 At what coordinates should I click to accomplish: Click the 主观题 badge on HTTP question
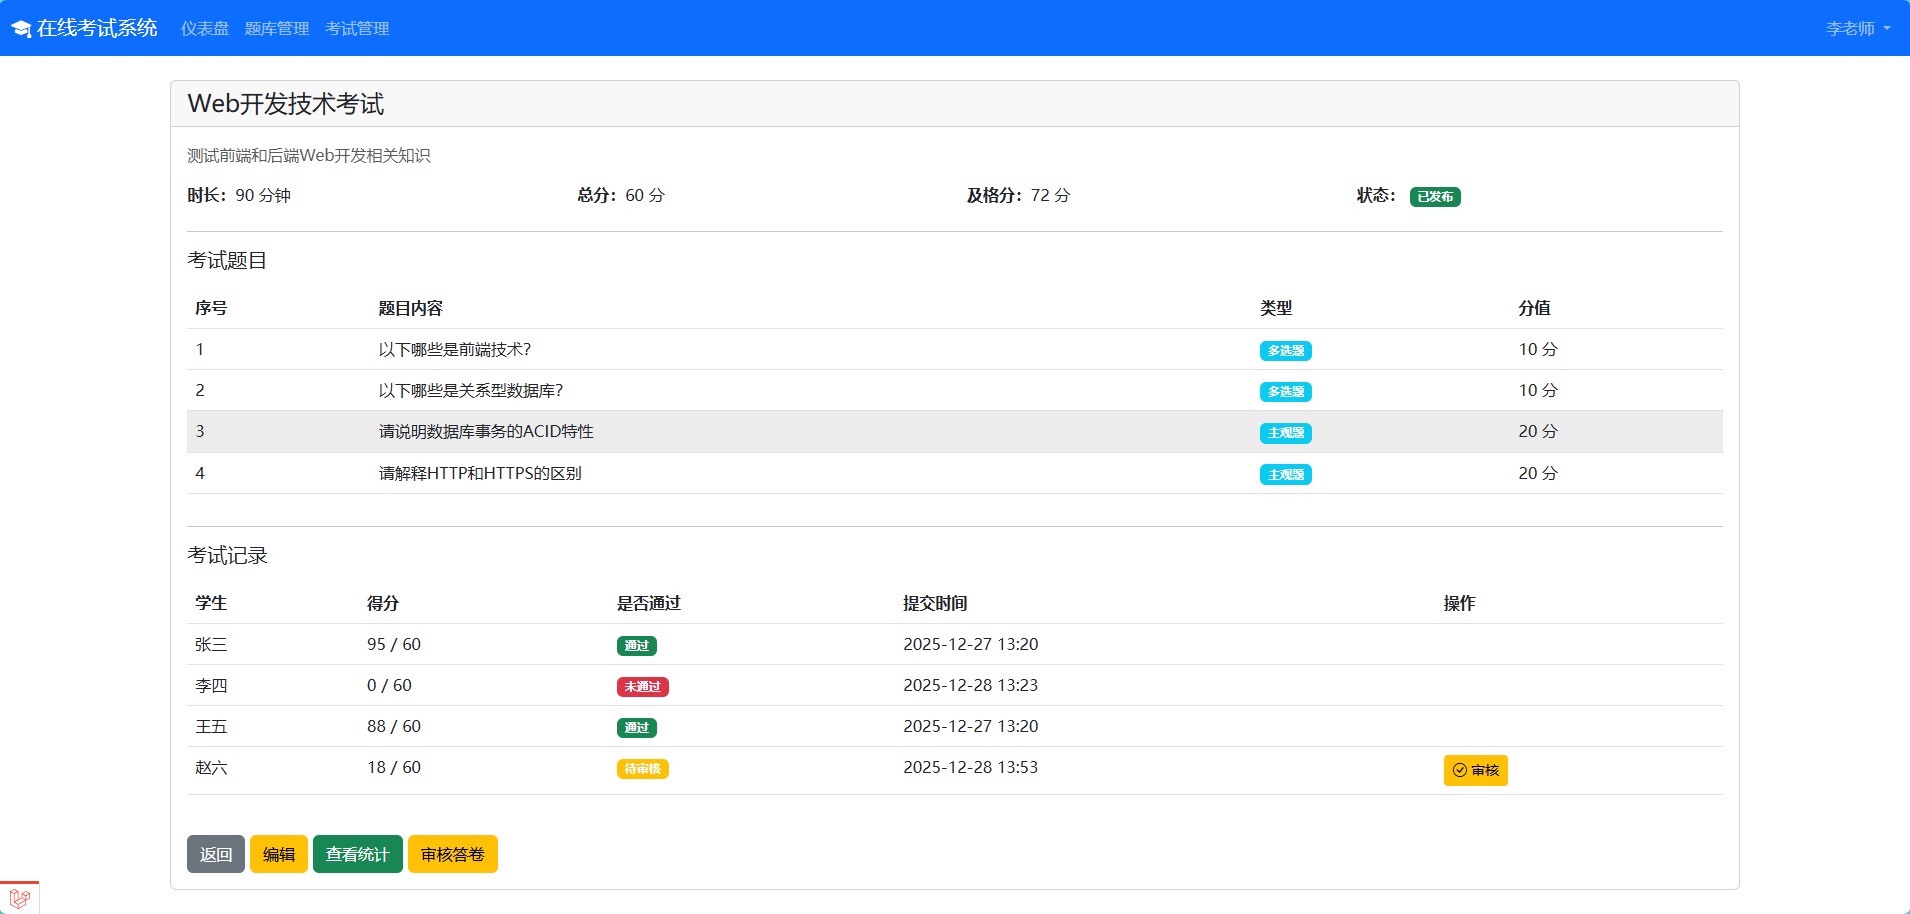click(1285, 475)
